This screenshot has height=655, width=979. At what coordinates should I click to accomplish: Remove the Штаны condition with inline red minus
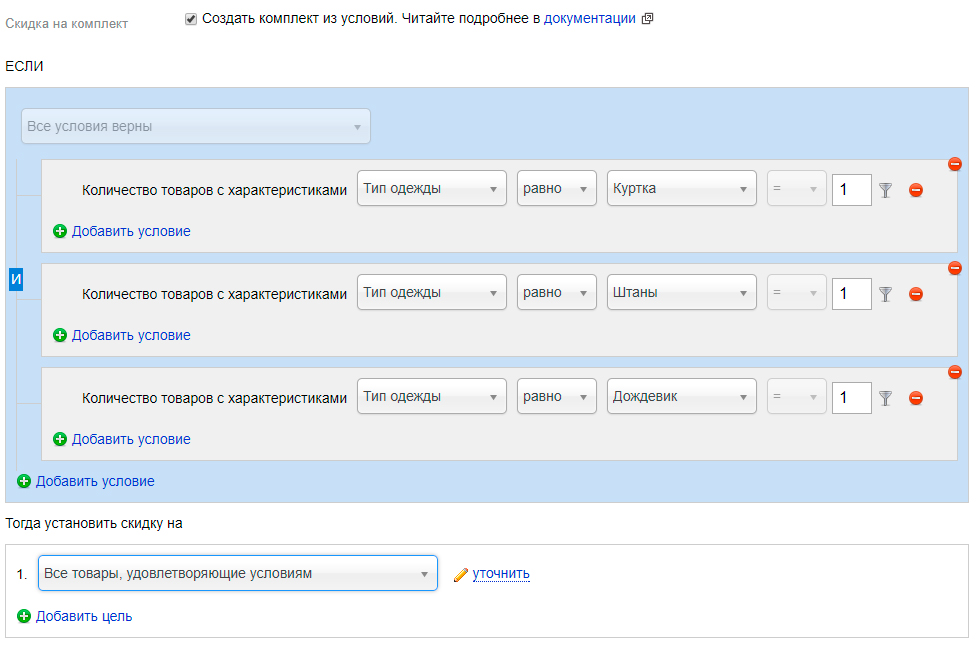click(916, 294)
